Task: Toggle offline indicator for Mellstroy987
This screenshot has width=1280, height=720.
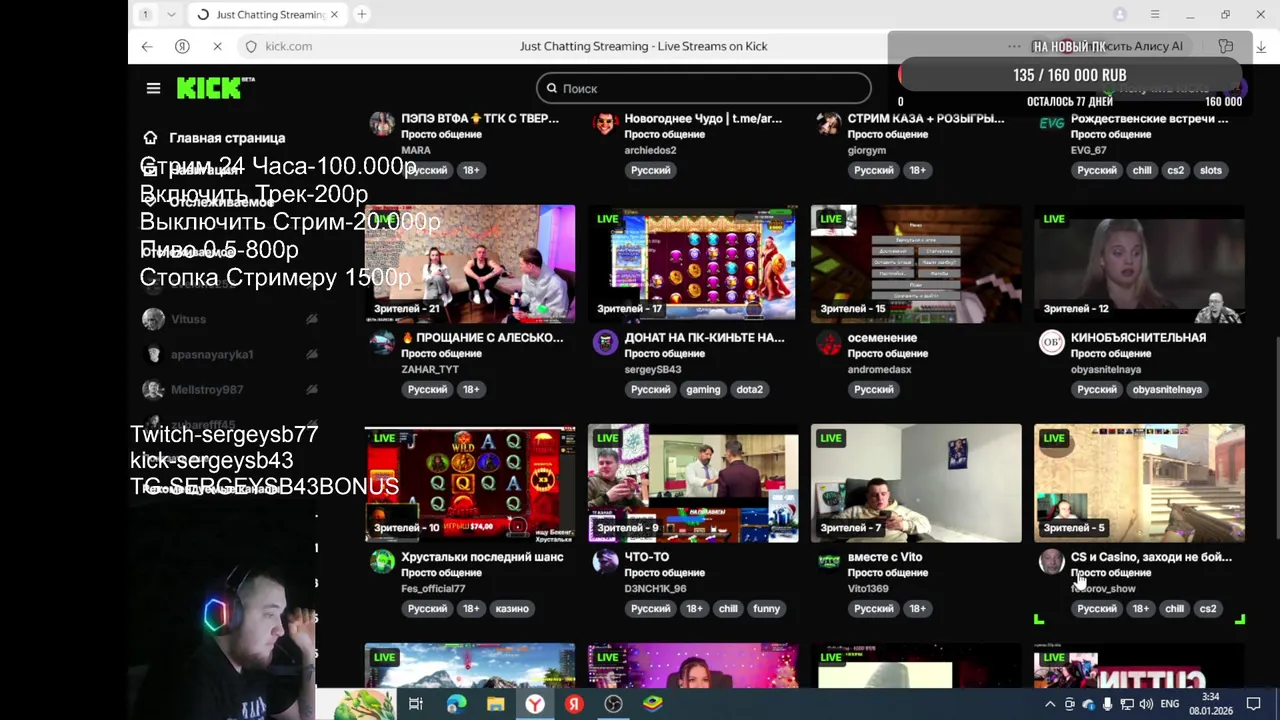Action: 312,389
